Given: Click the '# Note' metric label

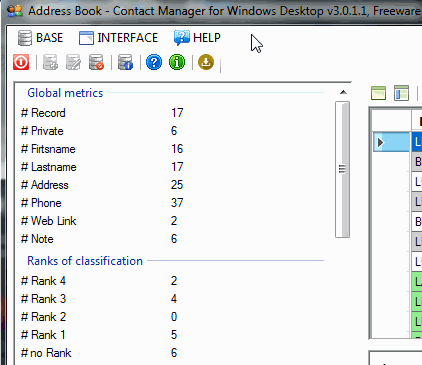Looking at the screenshot, I should 37,239.
